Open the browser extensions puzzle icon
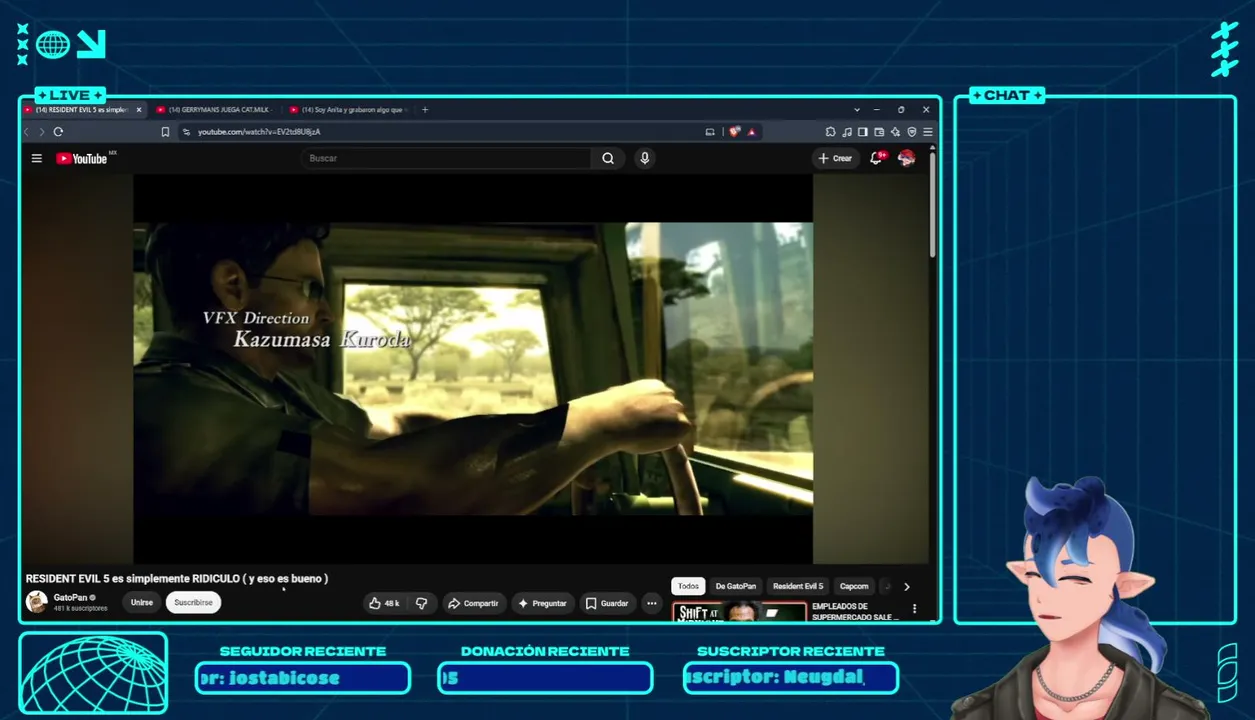1255x720 pixels. pyautogui.click(x=830, y=132)
